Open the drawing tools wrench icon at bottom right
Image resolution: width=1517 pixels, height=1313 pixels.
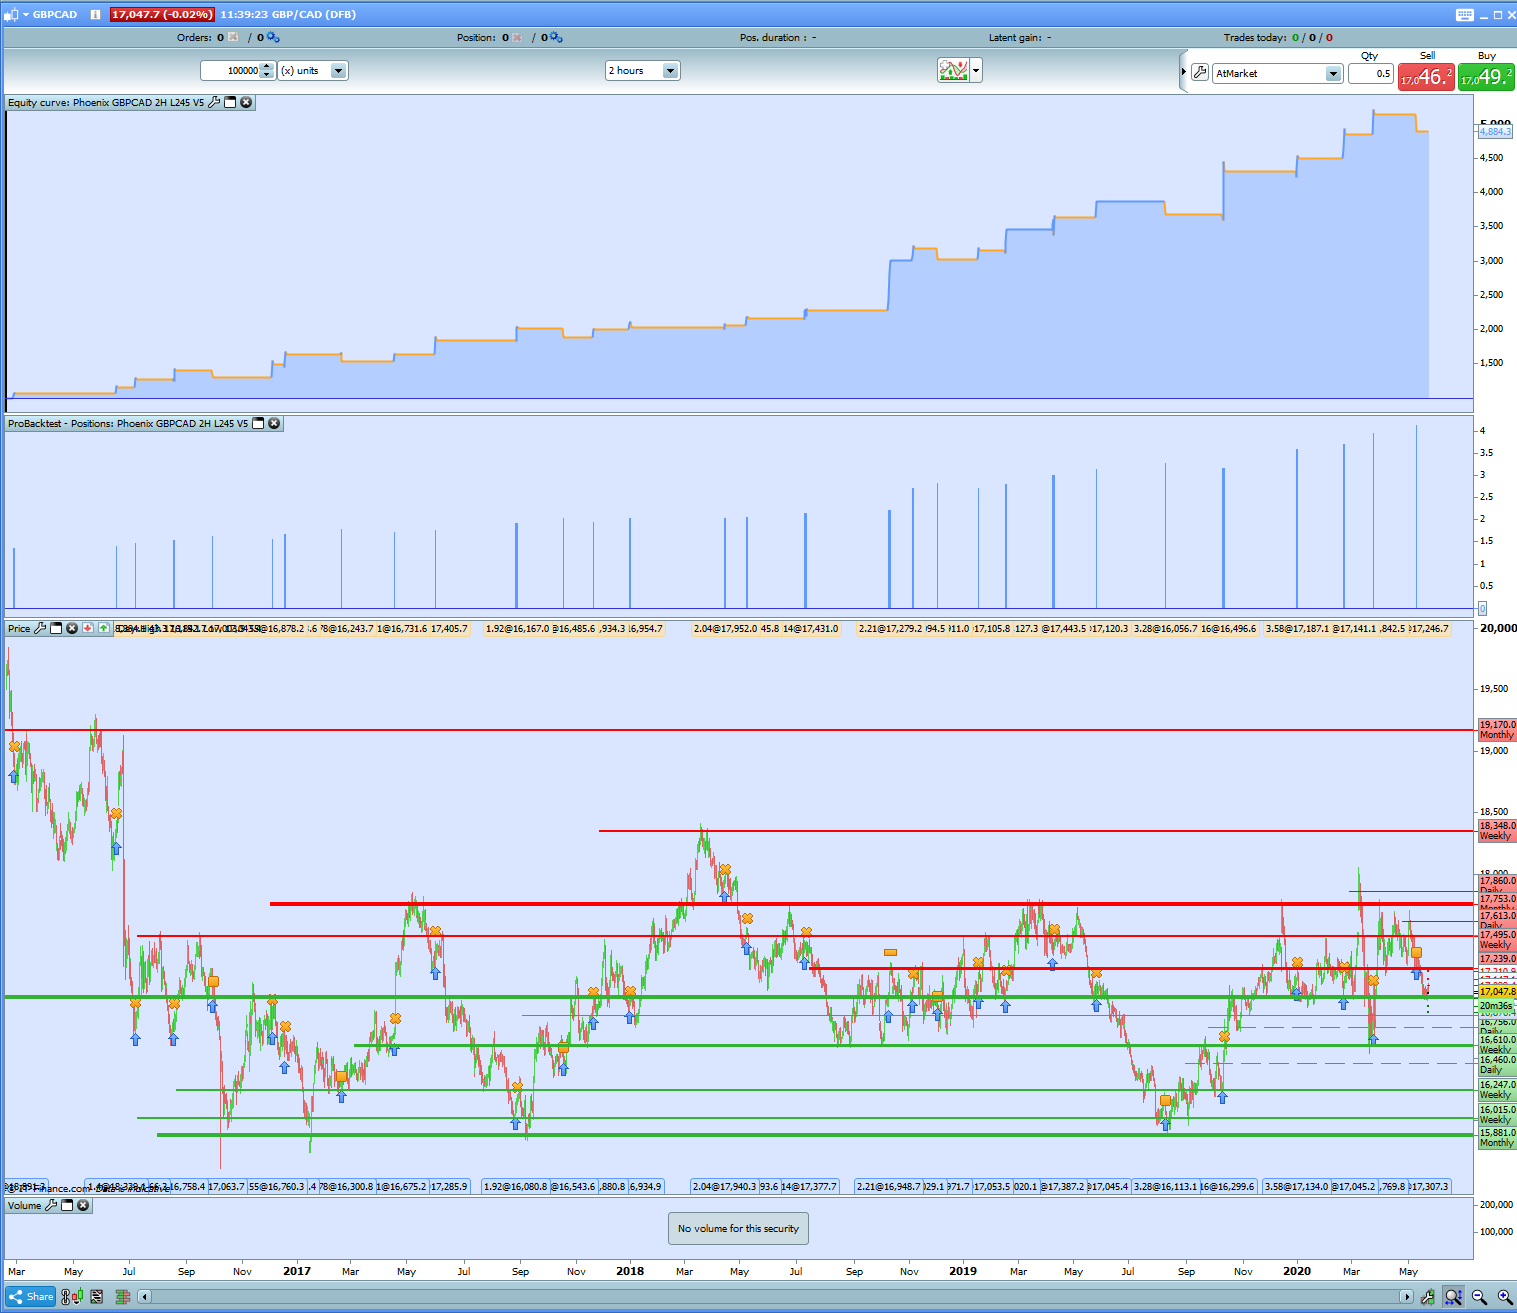coord(1427,1297)
